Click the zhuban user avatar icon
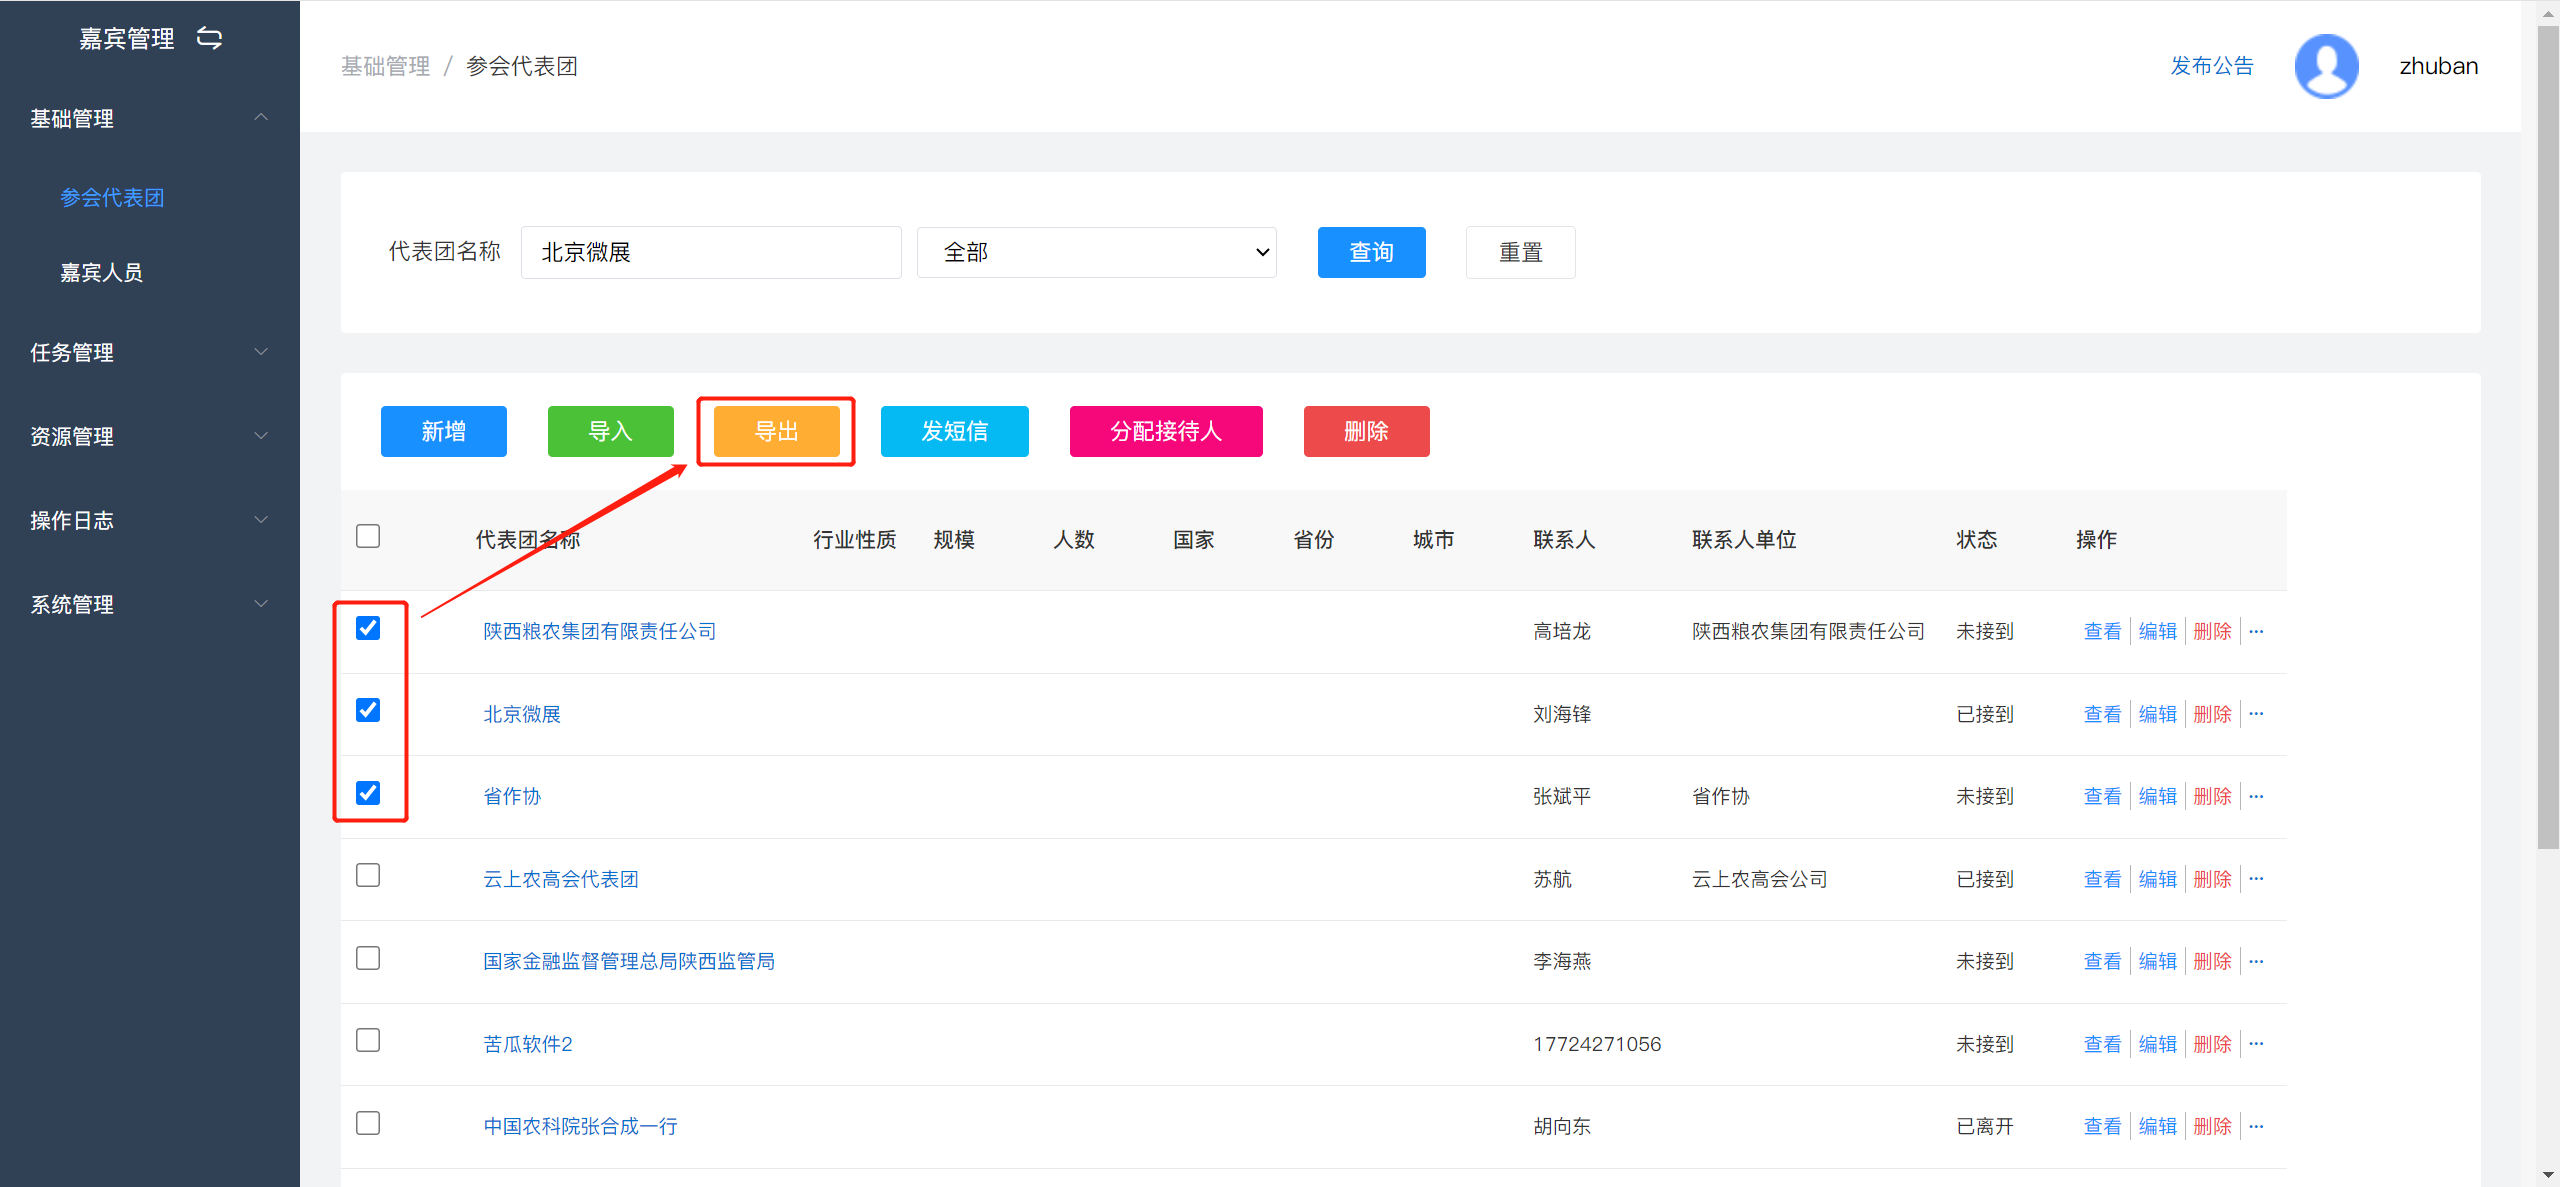This screenshot has height=1187, width=2560. click(x=2326, y=66)
